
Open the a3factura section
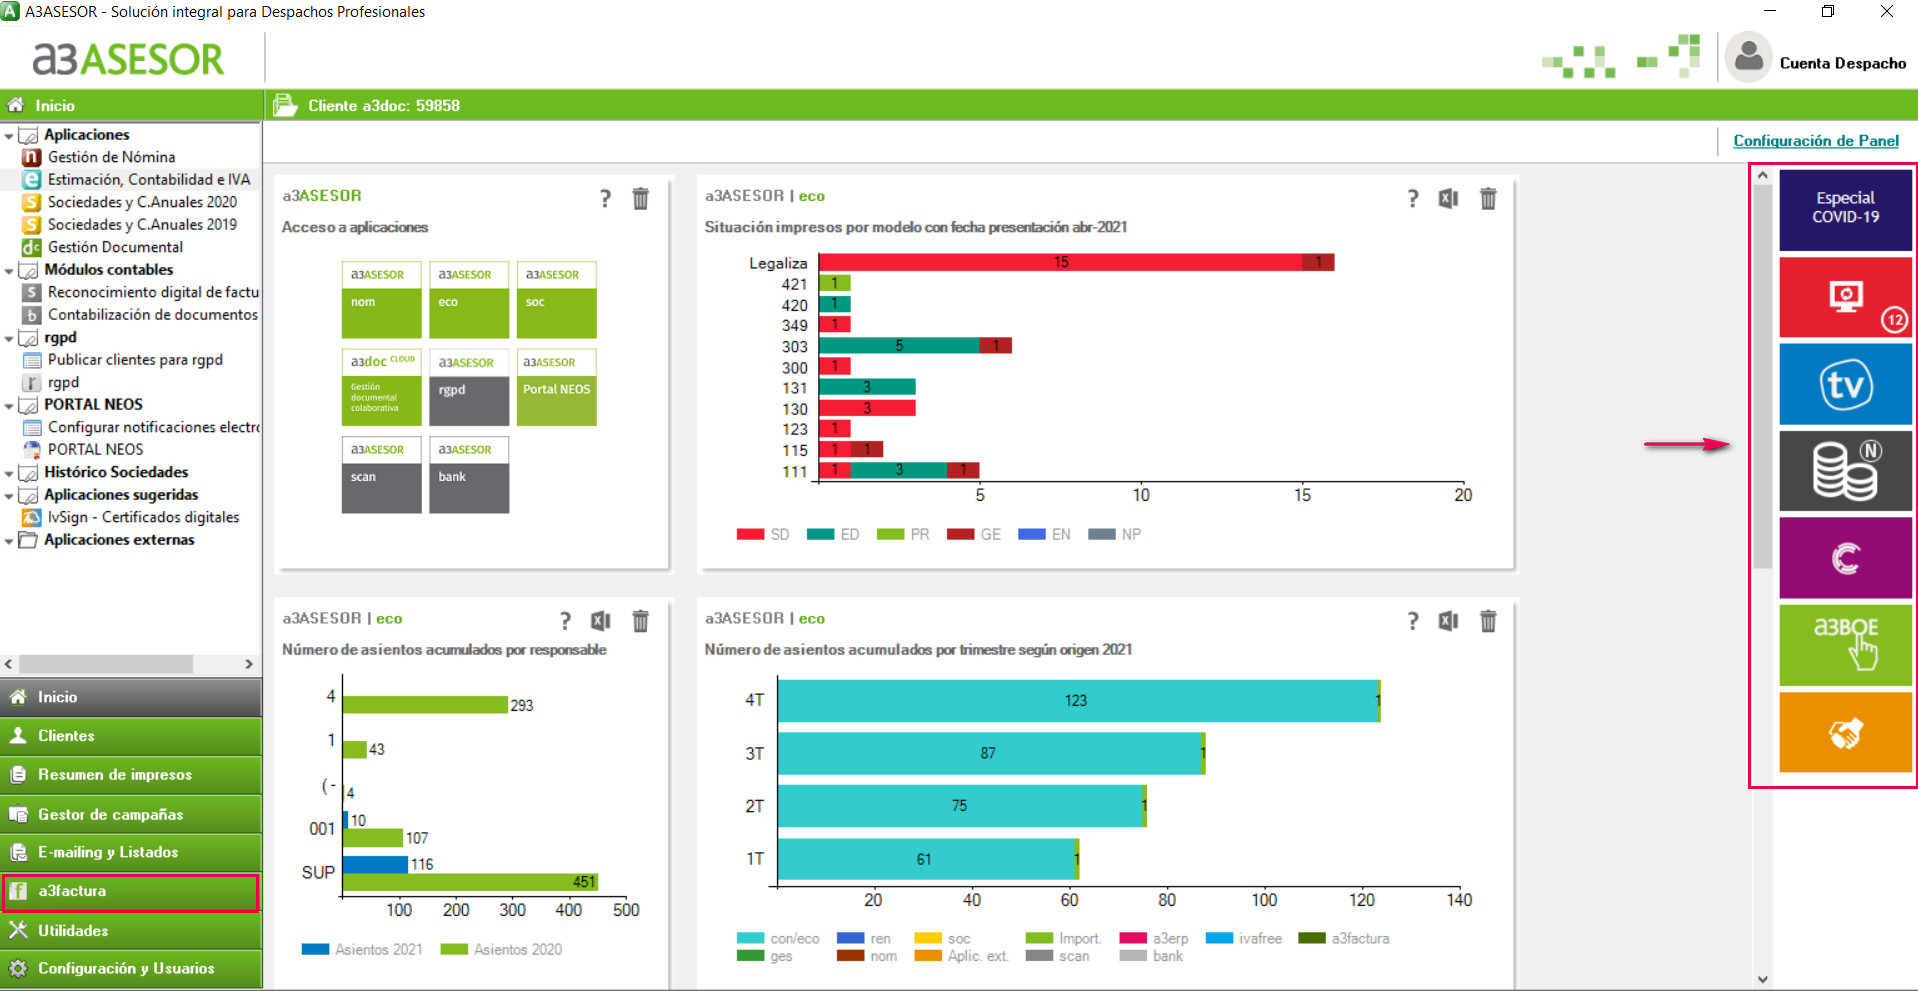(131, 892)
